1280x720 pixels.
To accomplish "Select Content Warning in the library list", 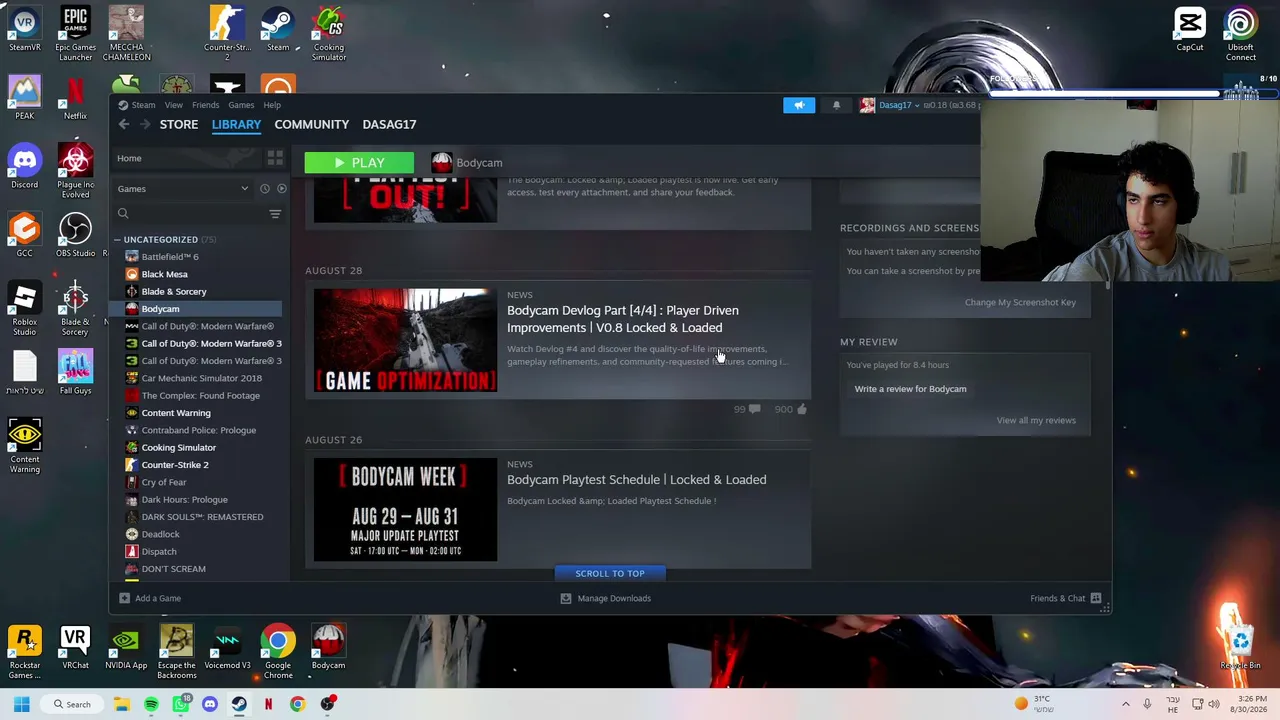I will (x=176, y=413).
